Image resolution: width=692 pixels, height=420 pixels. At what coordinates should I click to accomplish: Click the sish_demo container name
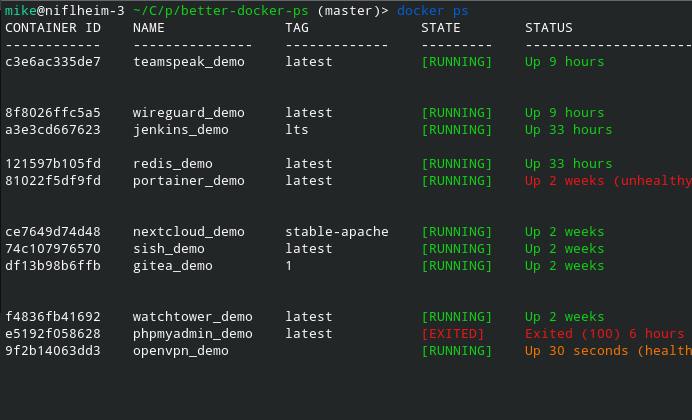169,249
